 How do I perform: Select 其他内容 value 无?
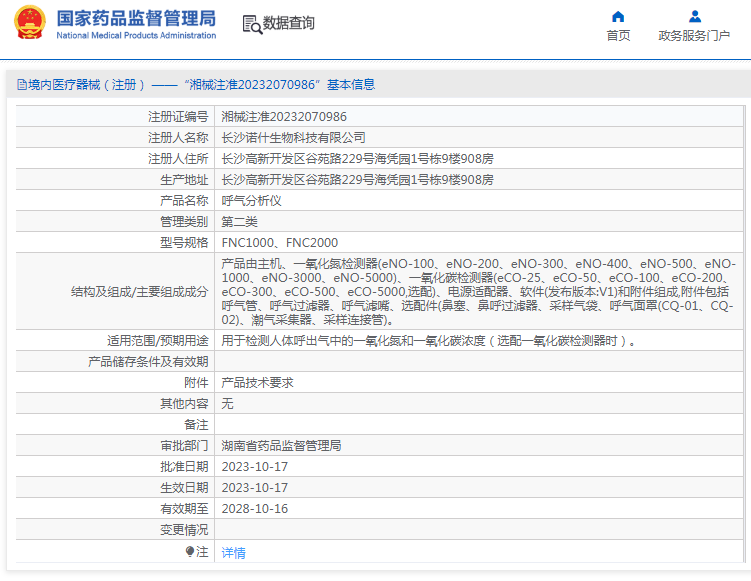(227, 404)
